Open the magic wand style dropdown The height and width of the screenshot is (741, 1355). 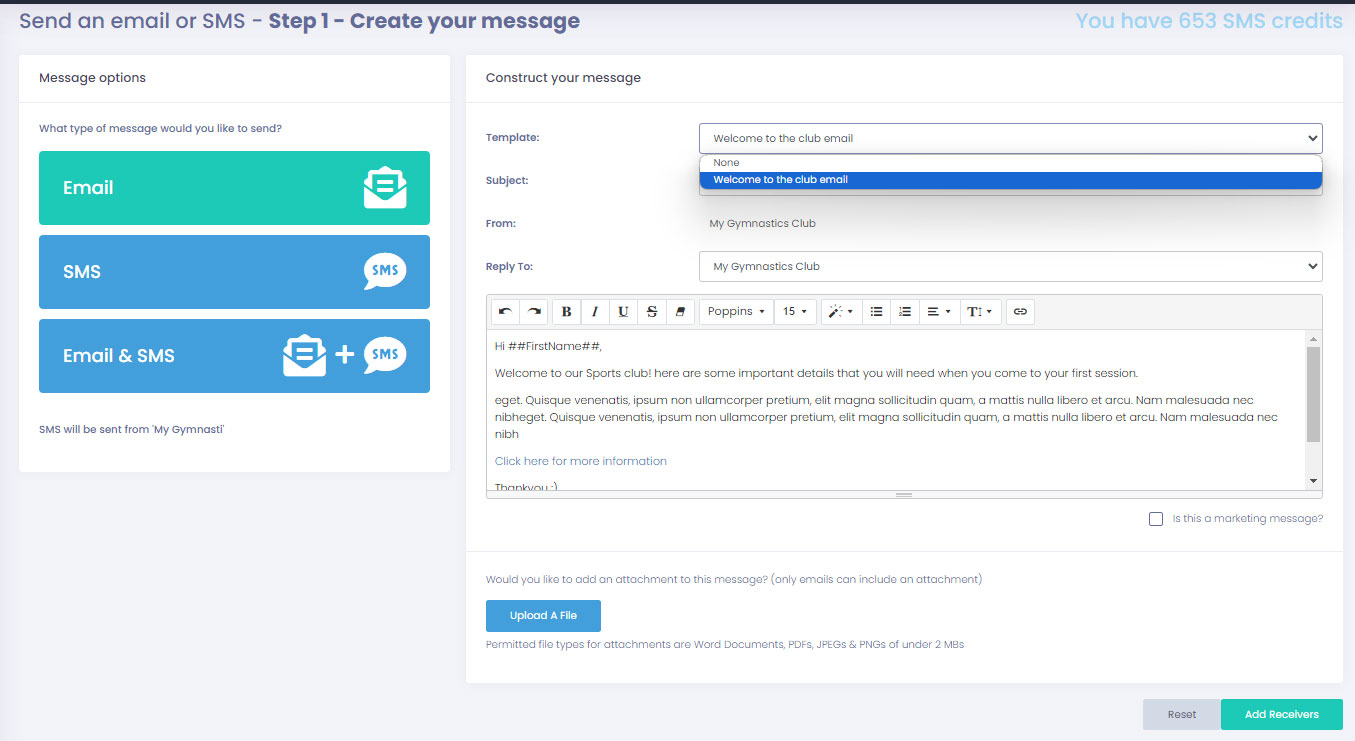pyautogui.click(x=841, y=312)
